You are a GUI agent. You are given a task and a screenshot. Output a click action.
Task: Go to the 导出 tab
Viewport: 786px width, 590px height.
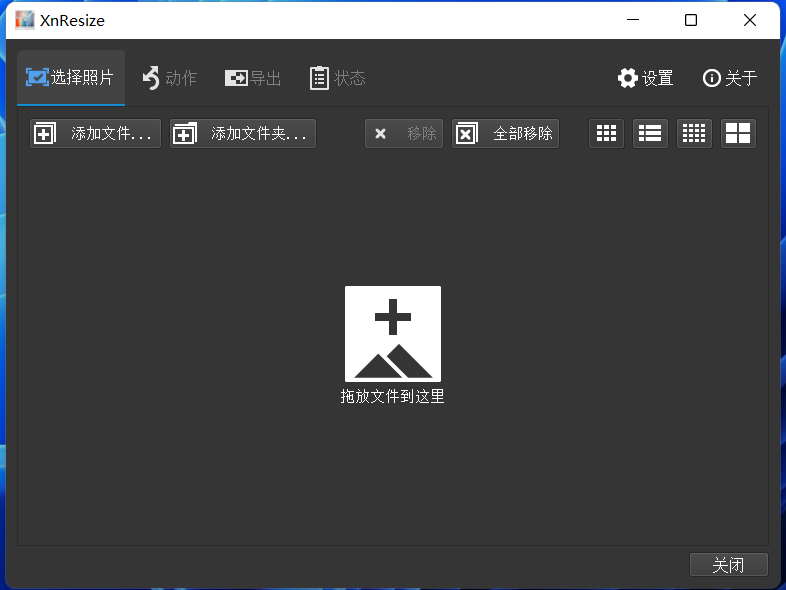point(253,78)
